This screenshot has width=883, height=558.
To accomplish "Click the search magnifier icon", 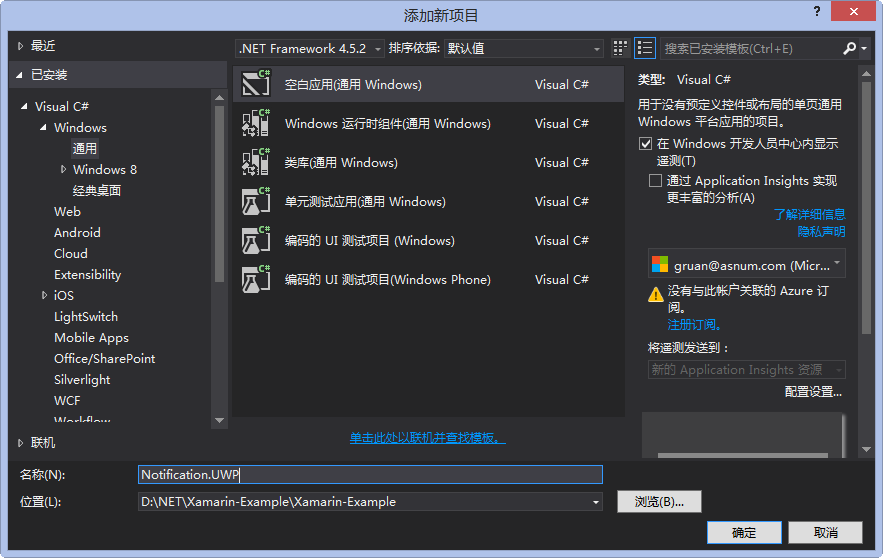I will tap(849, 48).
